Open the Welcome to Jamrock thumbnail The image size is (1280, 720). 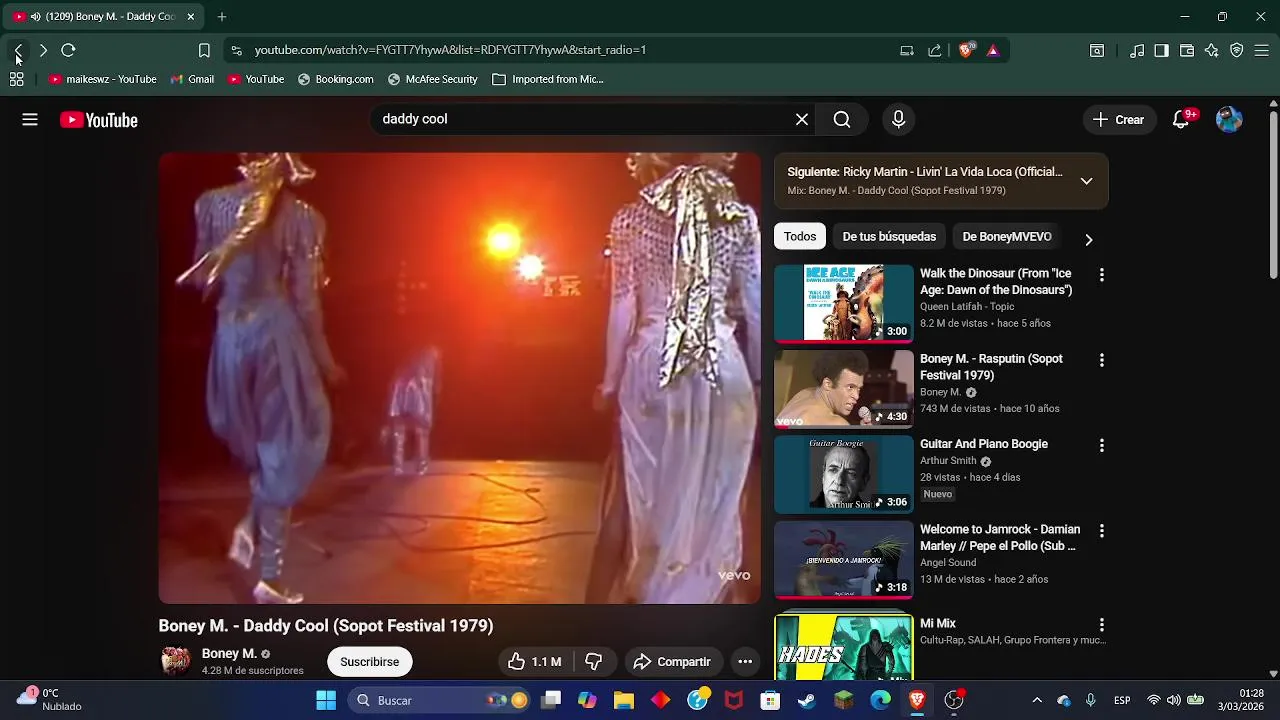click(844, 559)
